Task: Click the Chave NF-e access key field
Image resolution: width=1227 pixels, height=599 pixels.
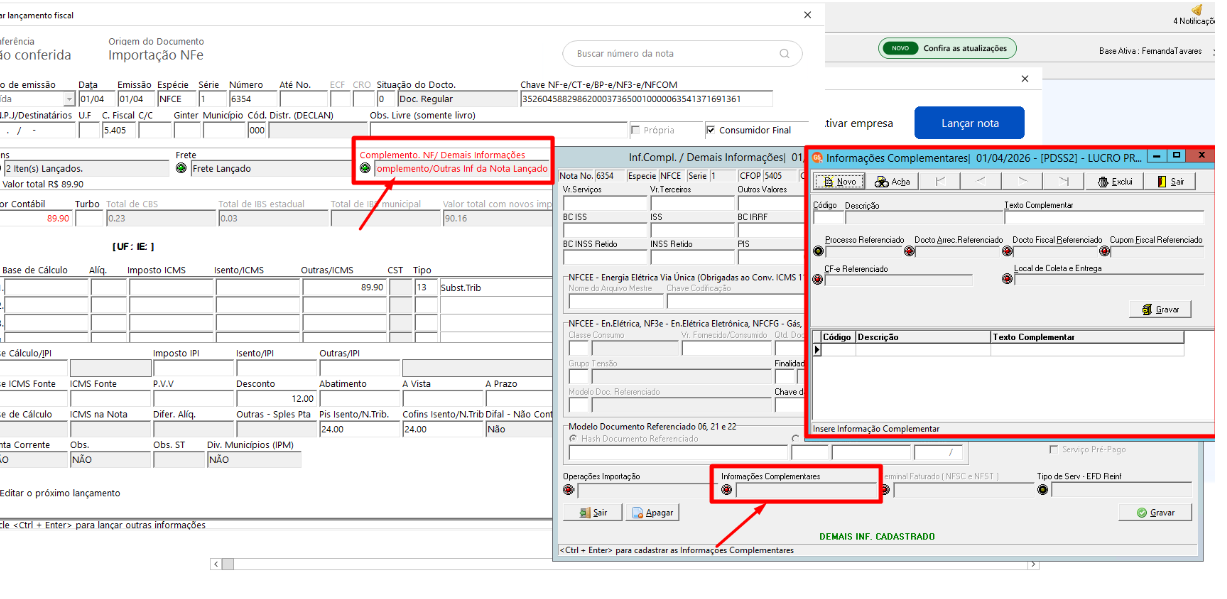Action: tap(647, 99)
